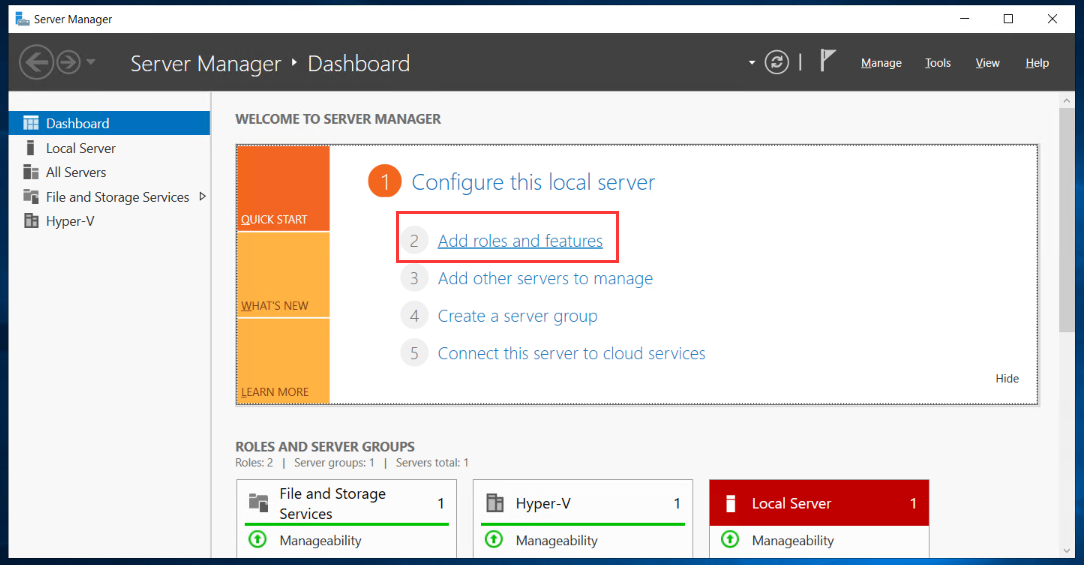
Task: Click the scrollbar up arrow
Action: (x=1067, y=101)
